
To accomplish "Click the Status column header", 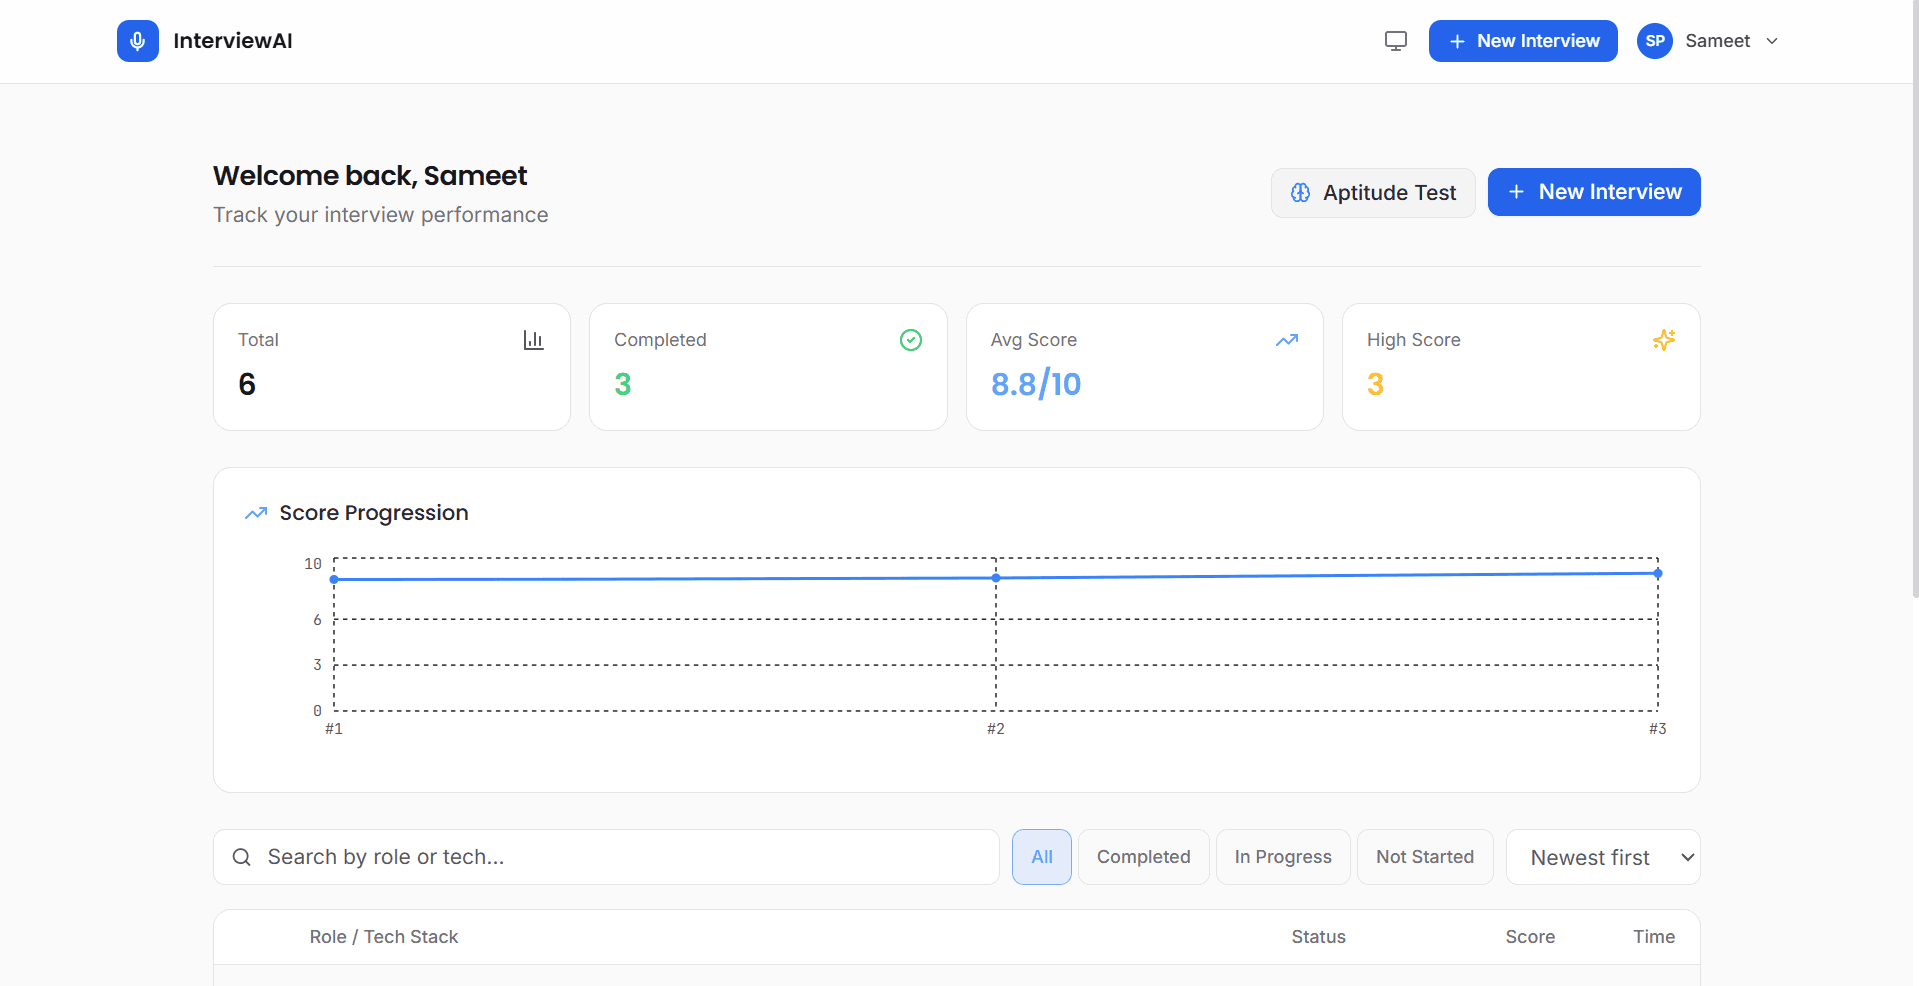I will click(x=1318, y=937).
